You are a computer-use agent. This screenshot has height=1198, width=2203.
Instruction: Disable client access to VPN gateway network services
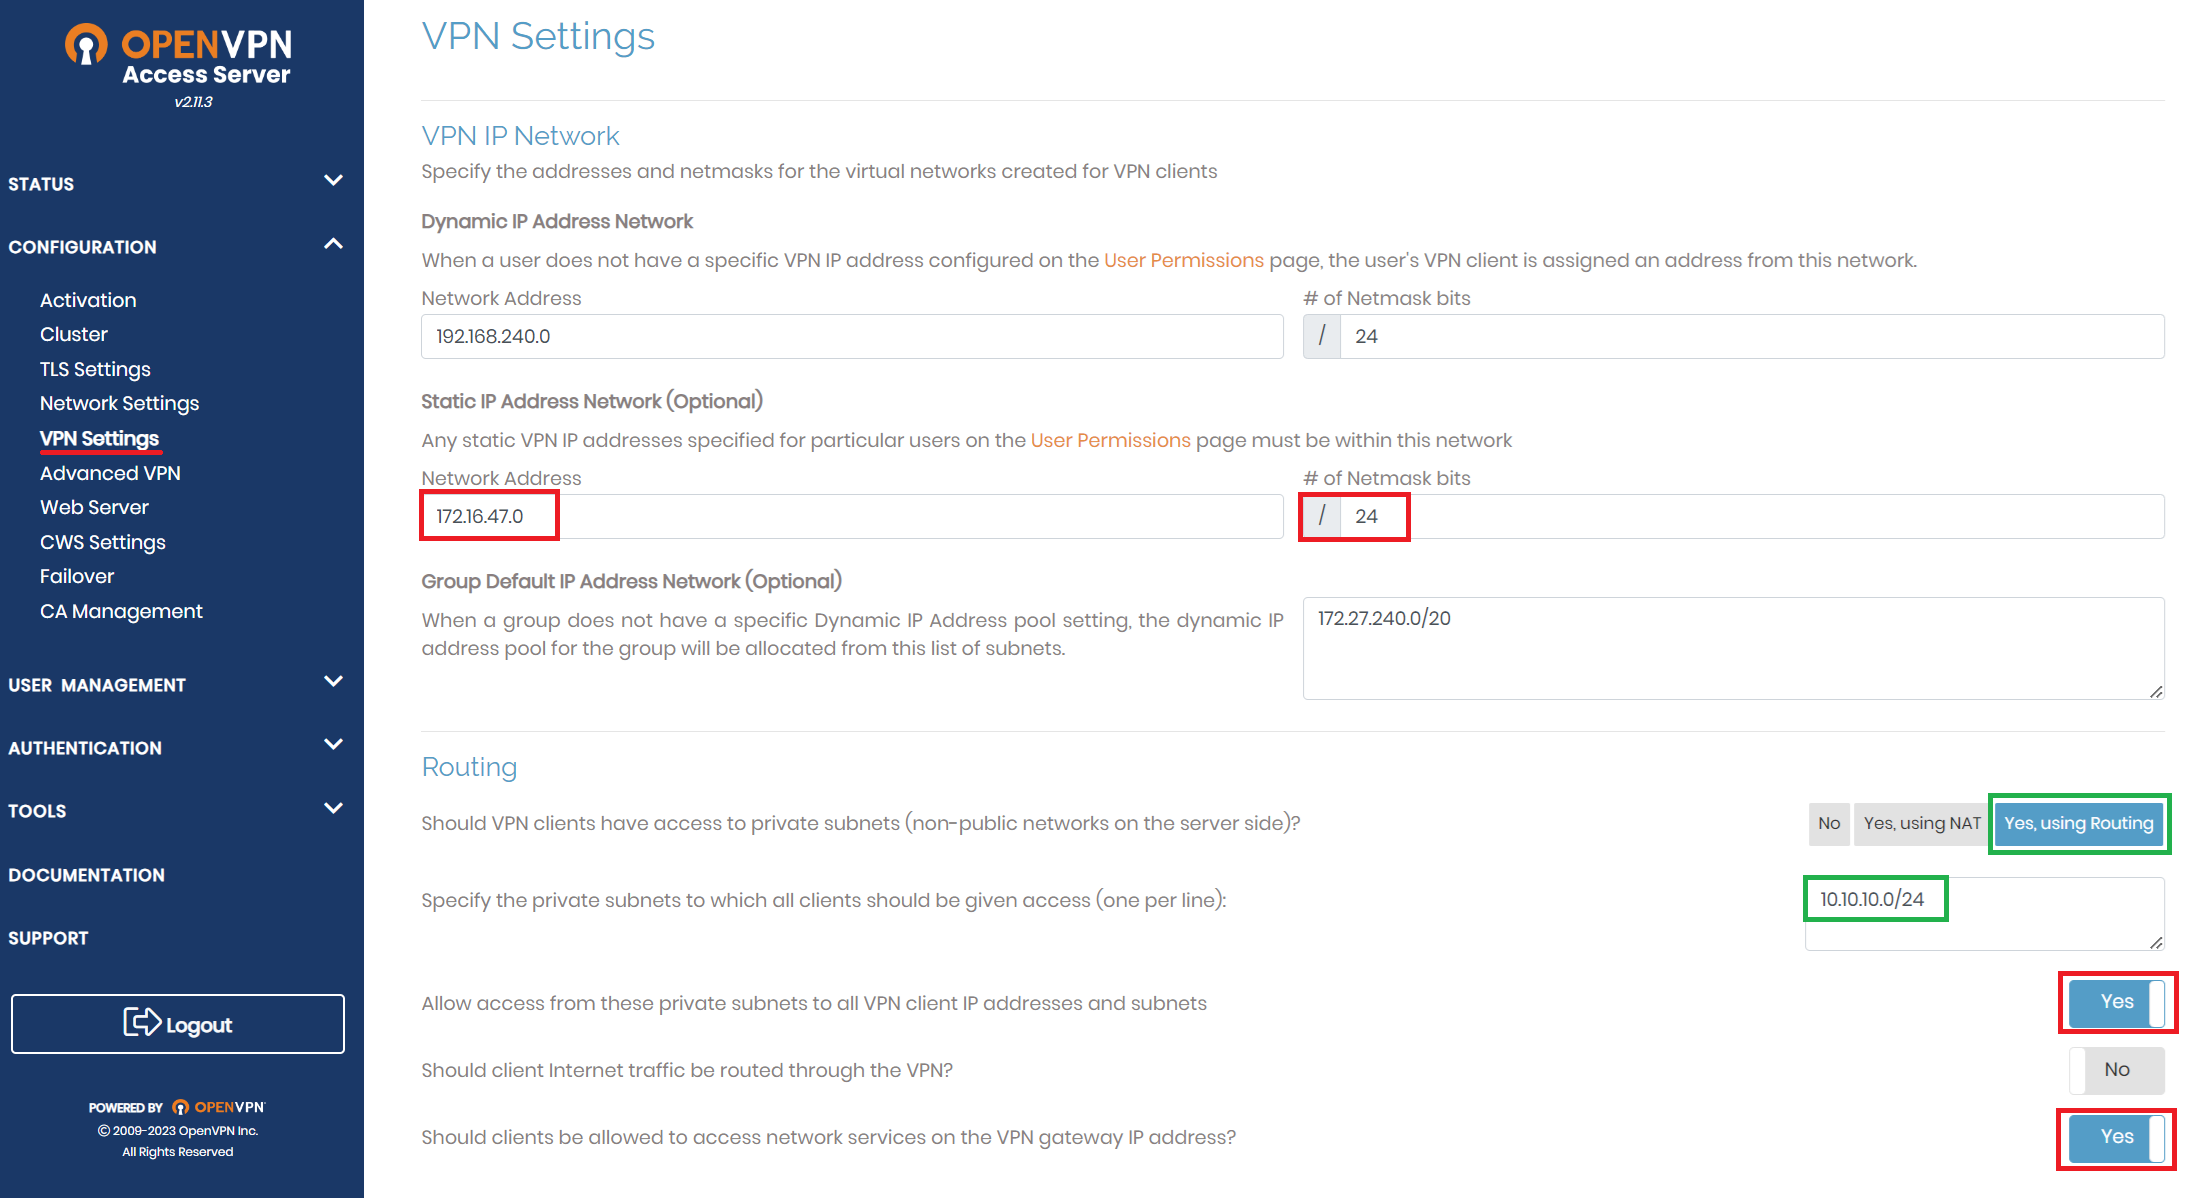(x=2117, y=1137)
